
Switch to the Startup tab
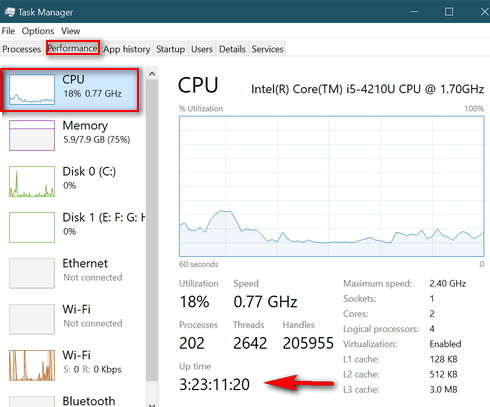point(170,49)
